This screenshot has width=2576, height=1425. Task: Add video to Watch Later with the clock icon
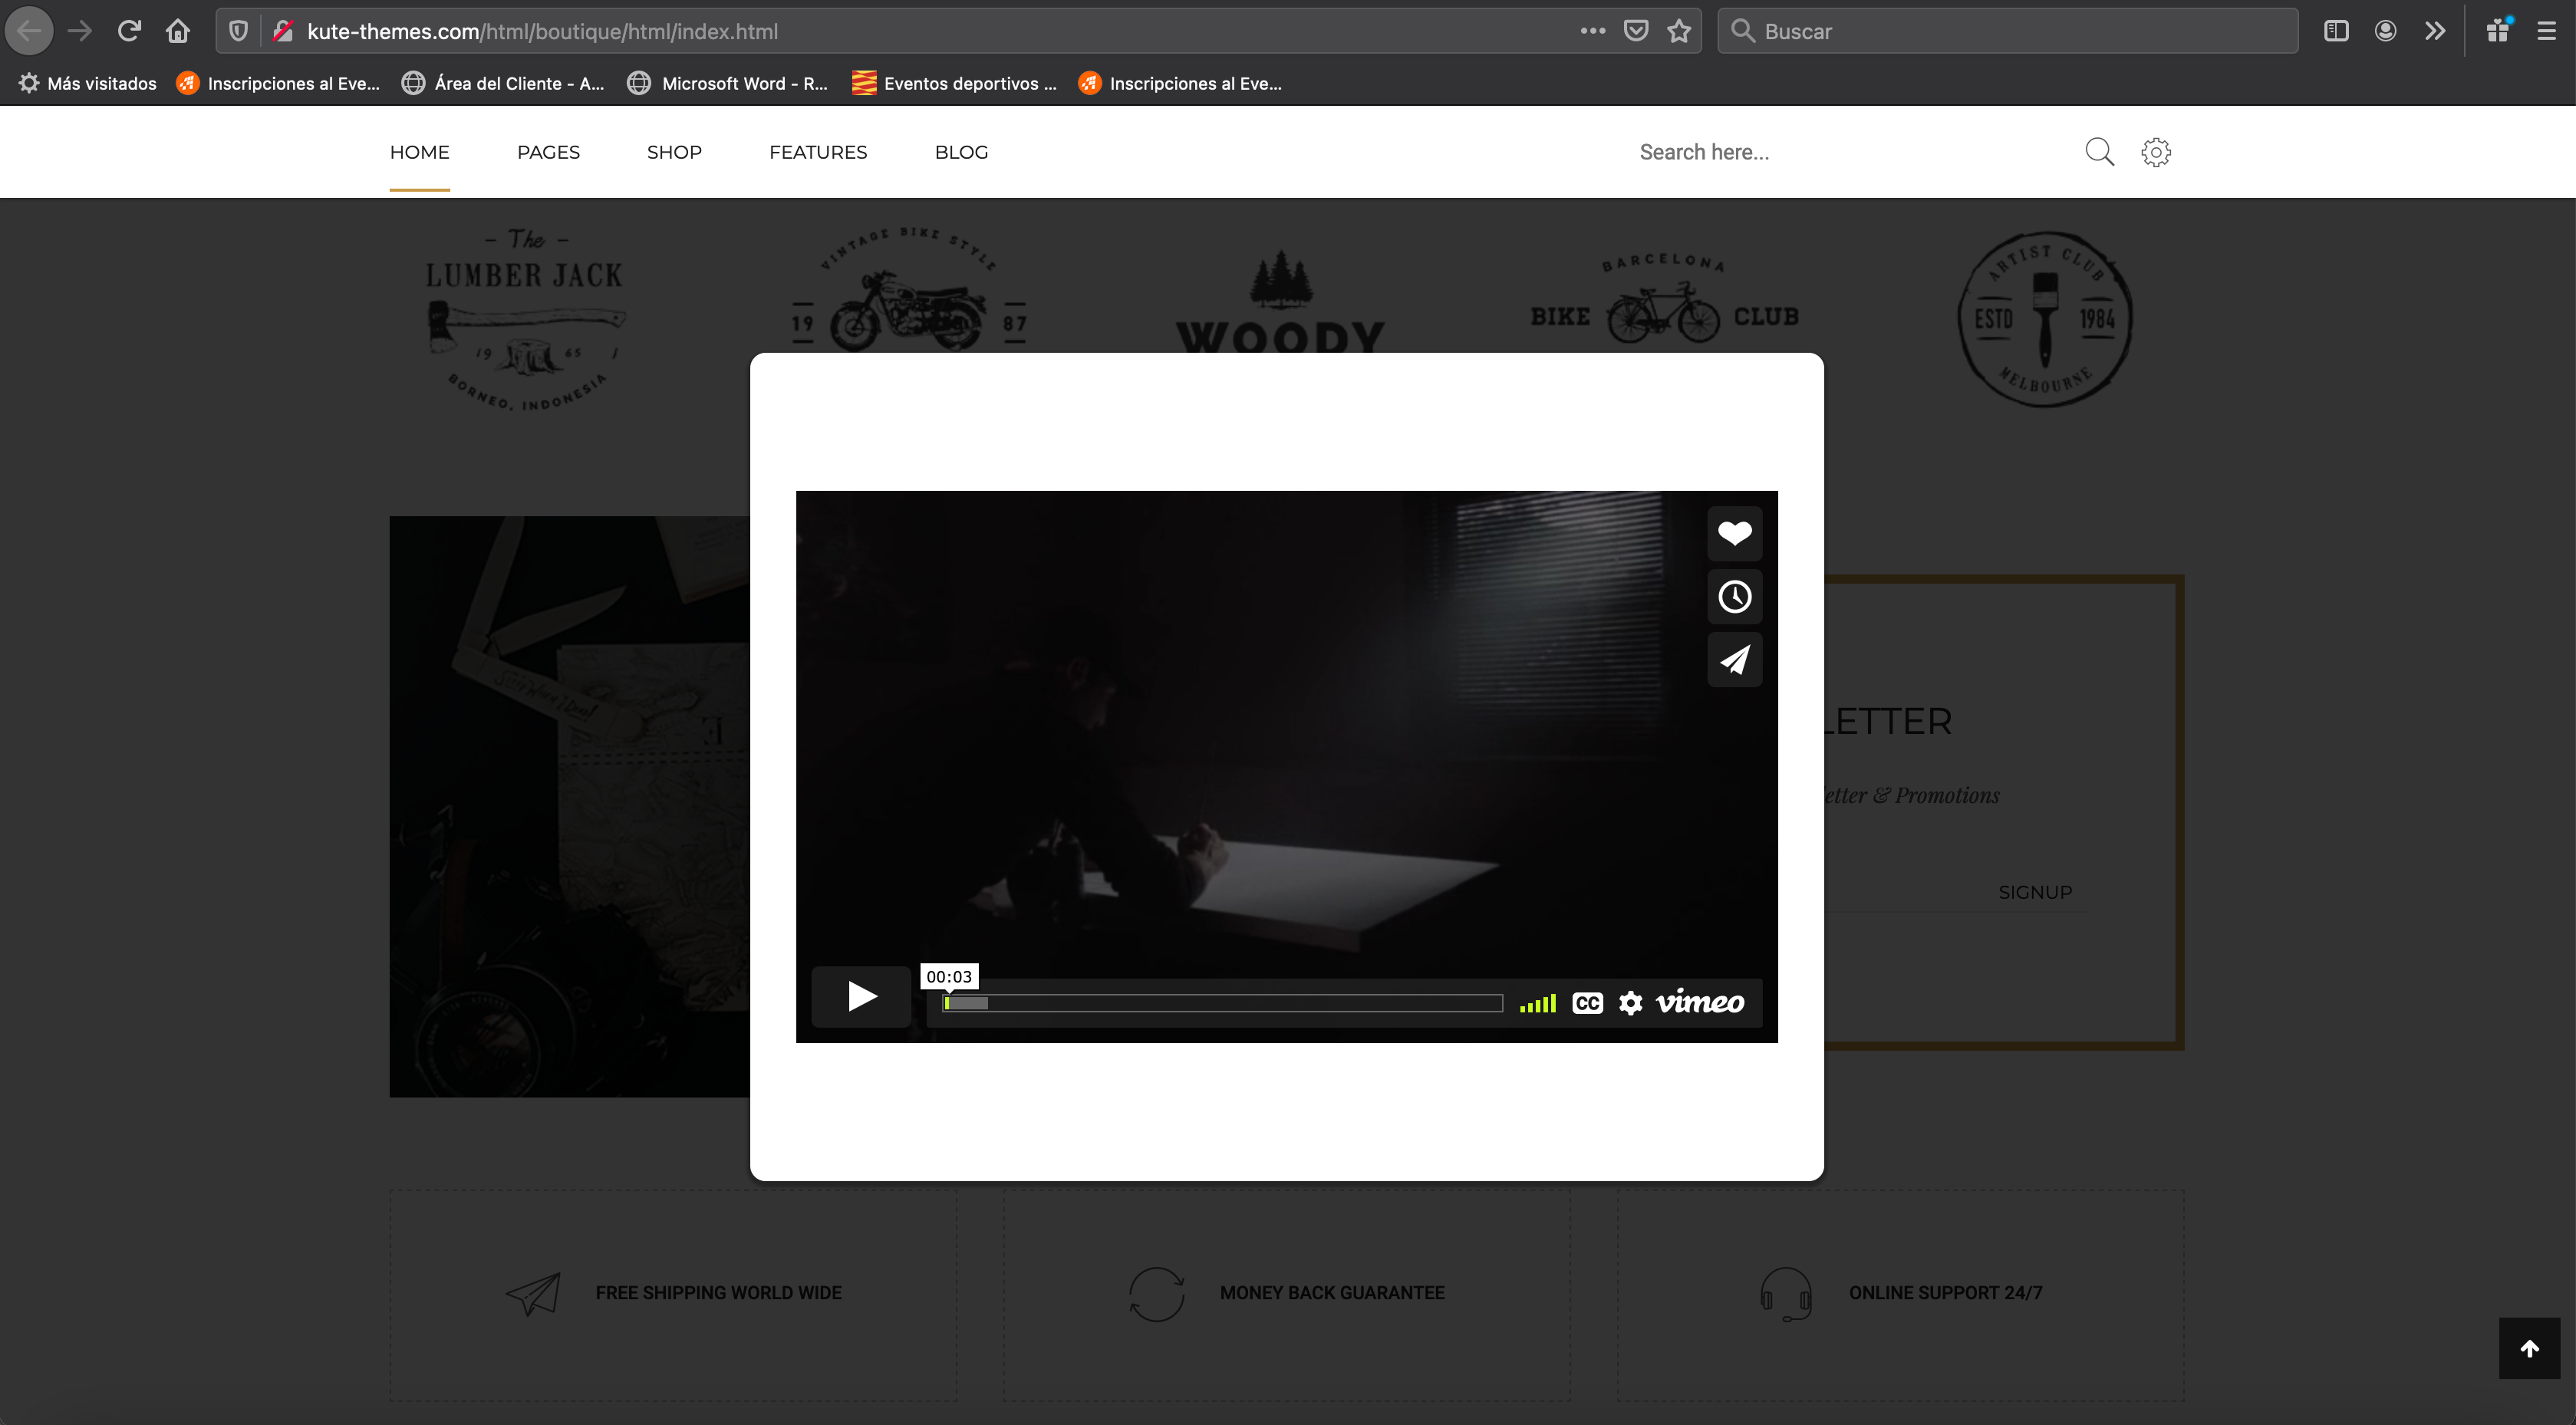pos(1734,597)
